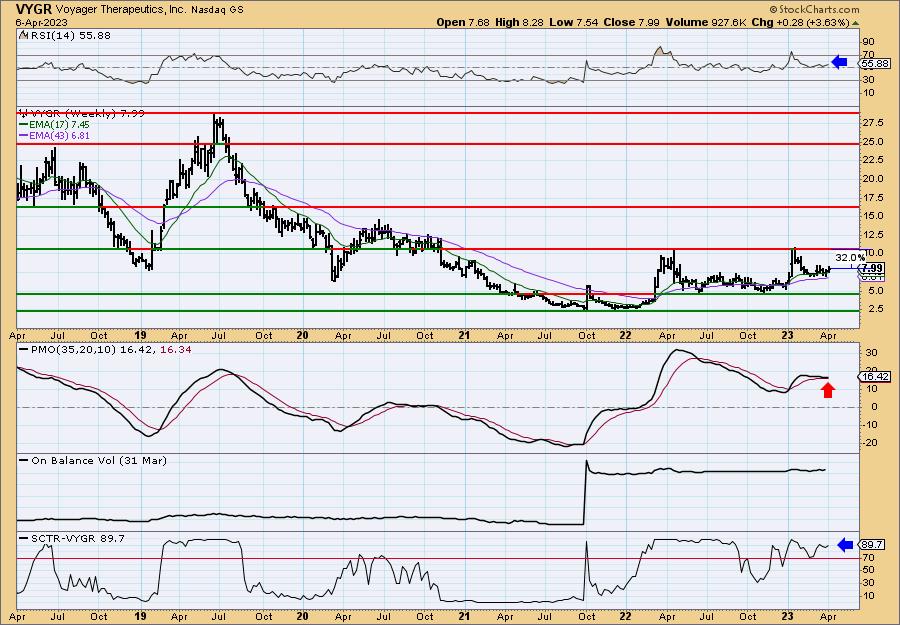Viewport: 900px width, 625px height.
Task: Click the 32.0% annotation near last price
Action: pyautogui.click(x=849, y=258)
